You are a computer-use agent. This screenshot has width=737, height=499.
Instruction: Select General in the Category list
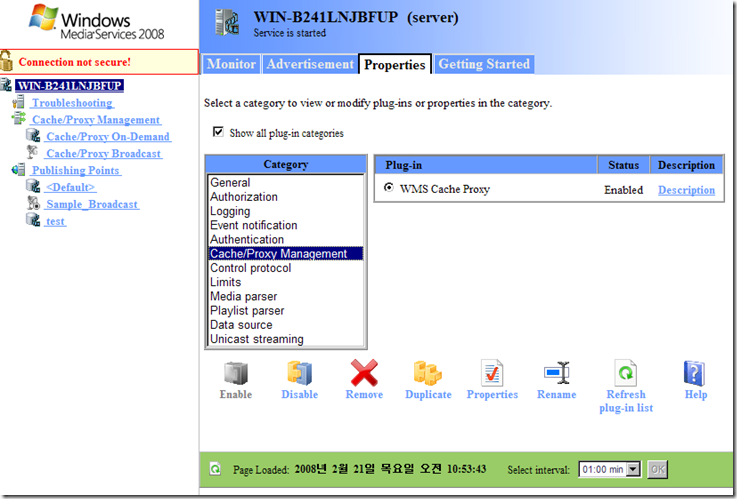(286, 182)
